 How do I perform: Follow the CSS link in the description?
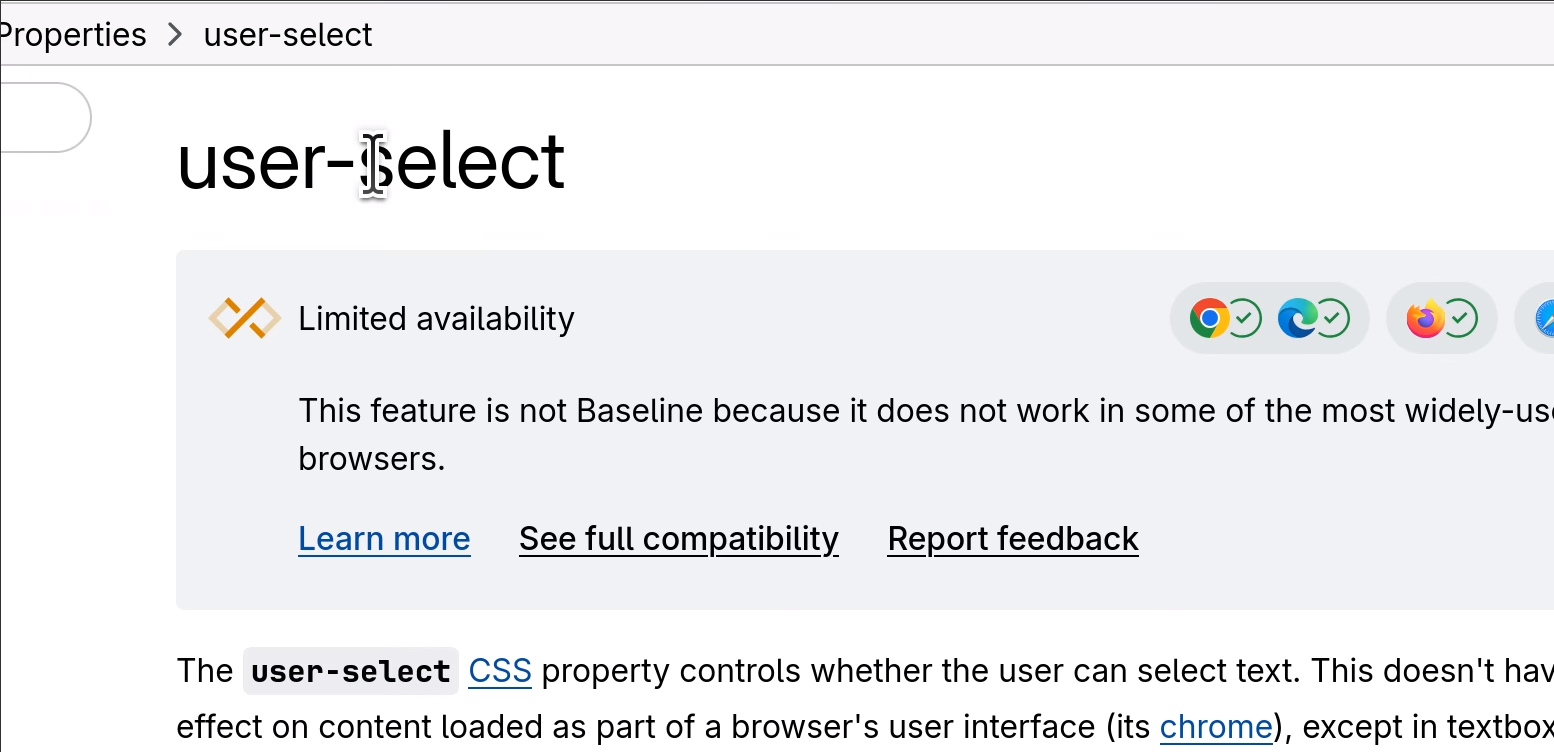click(x=499, y=671)
